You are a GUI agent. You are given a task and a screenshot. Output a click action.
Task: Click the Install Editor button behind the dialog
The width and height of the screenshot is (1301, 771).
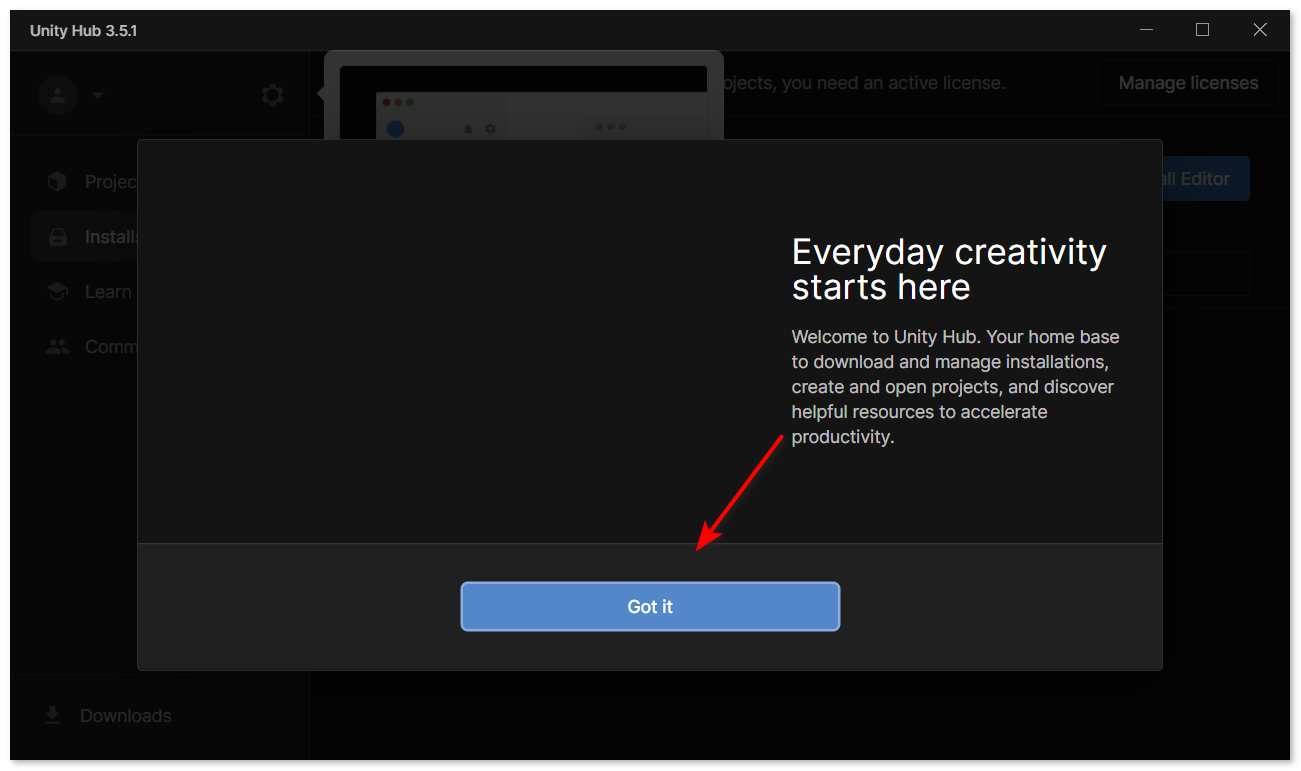[x=1204, y=179]
